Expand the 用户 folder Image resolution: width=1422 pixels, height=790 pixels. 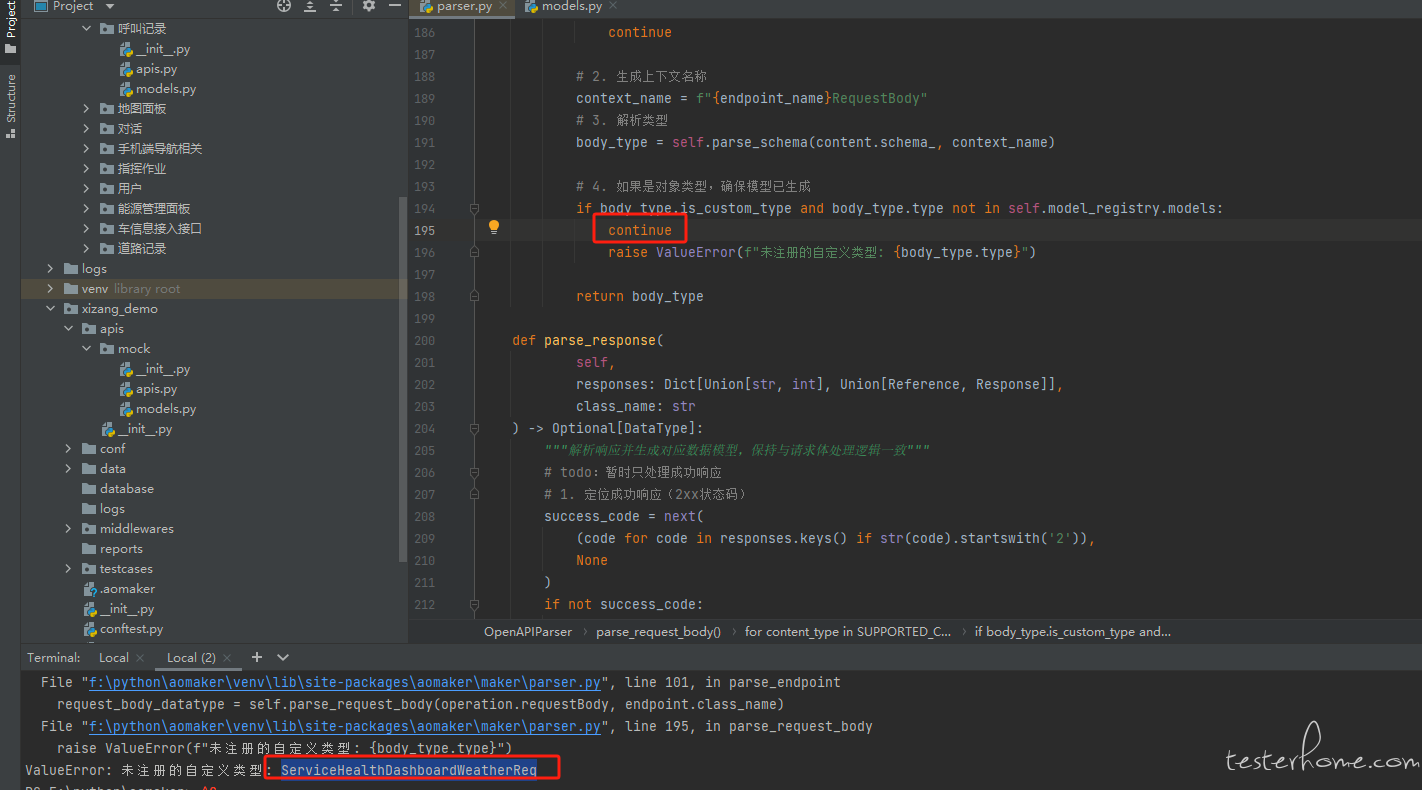87,189
